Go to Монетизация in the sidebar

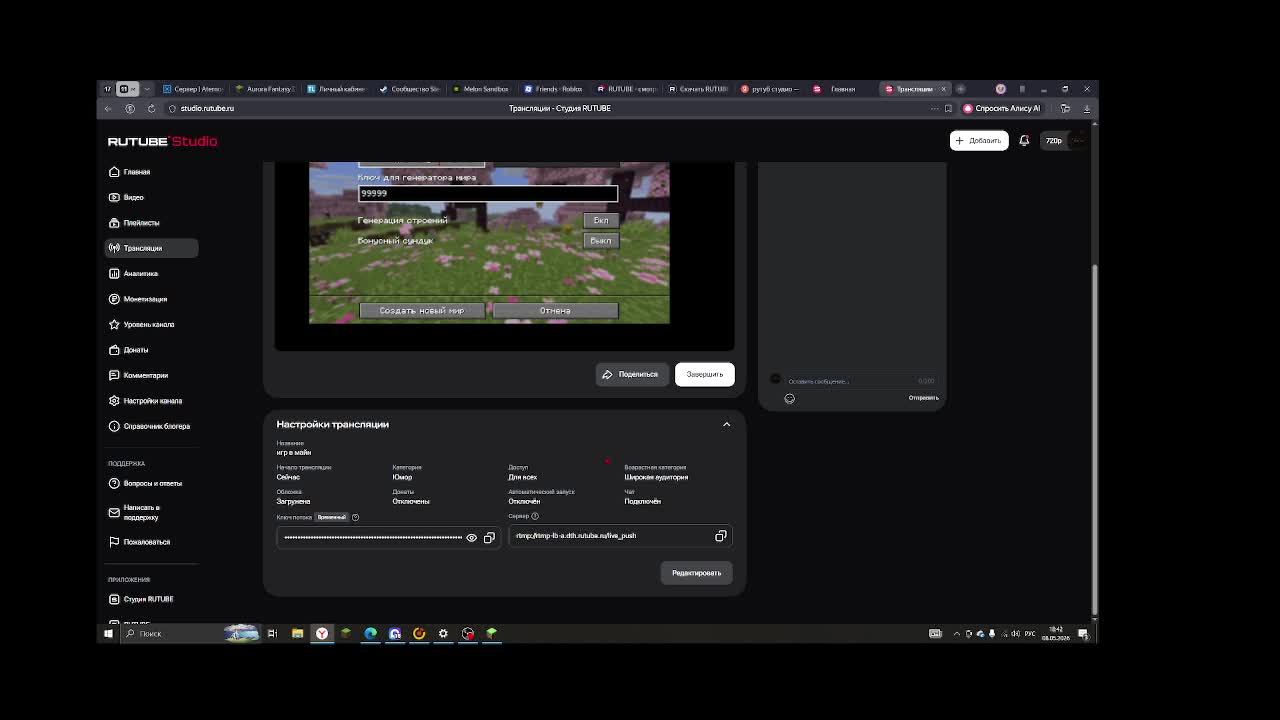tap(145, 299)
